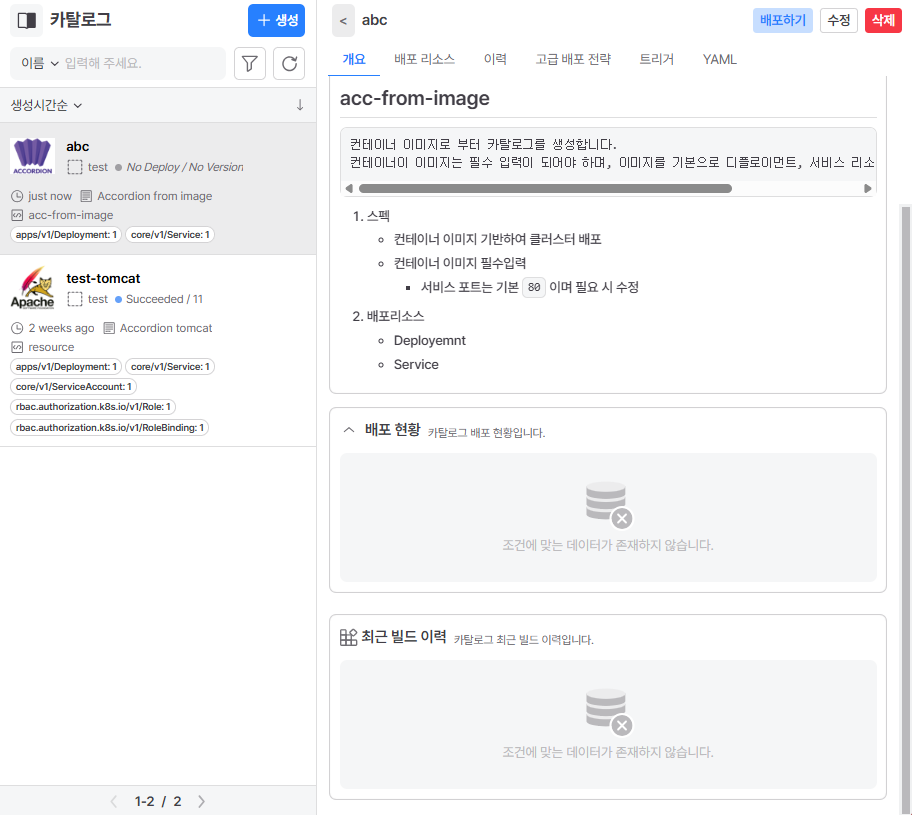Open the YAML tab
This screenshot has width=912, height=815.
coord(719,59)
